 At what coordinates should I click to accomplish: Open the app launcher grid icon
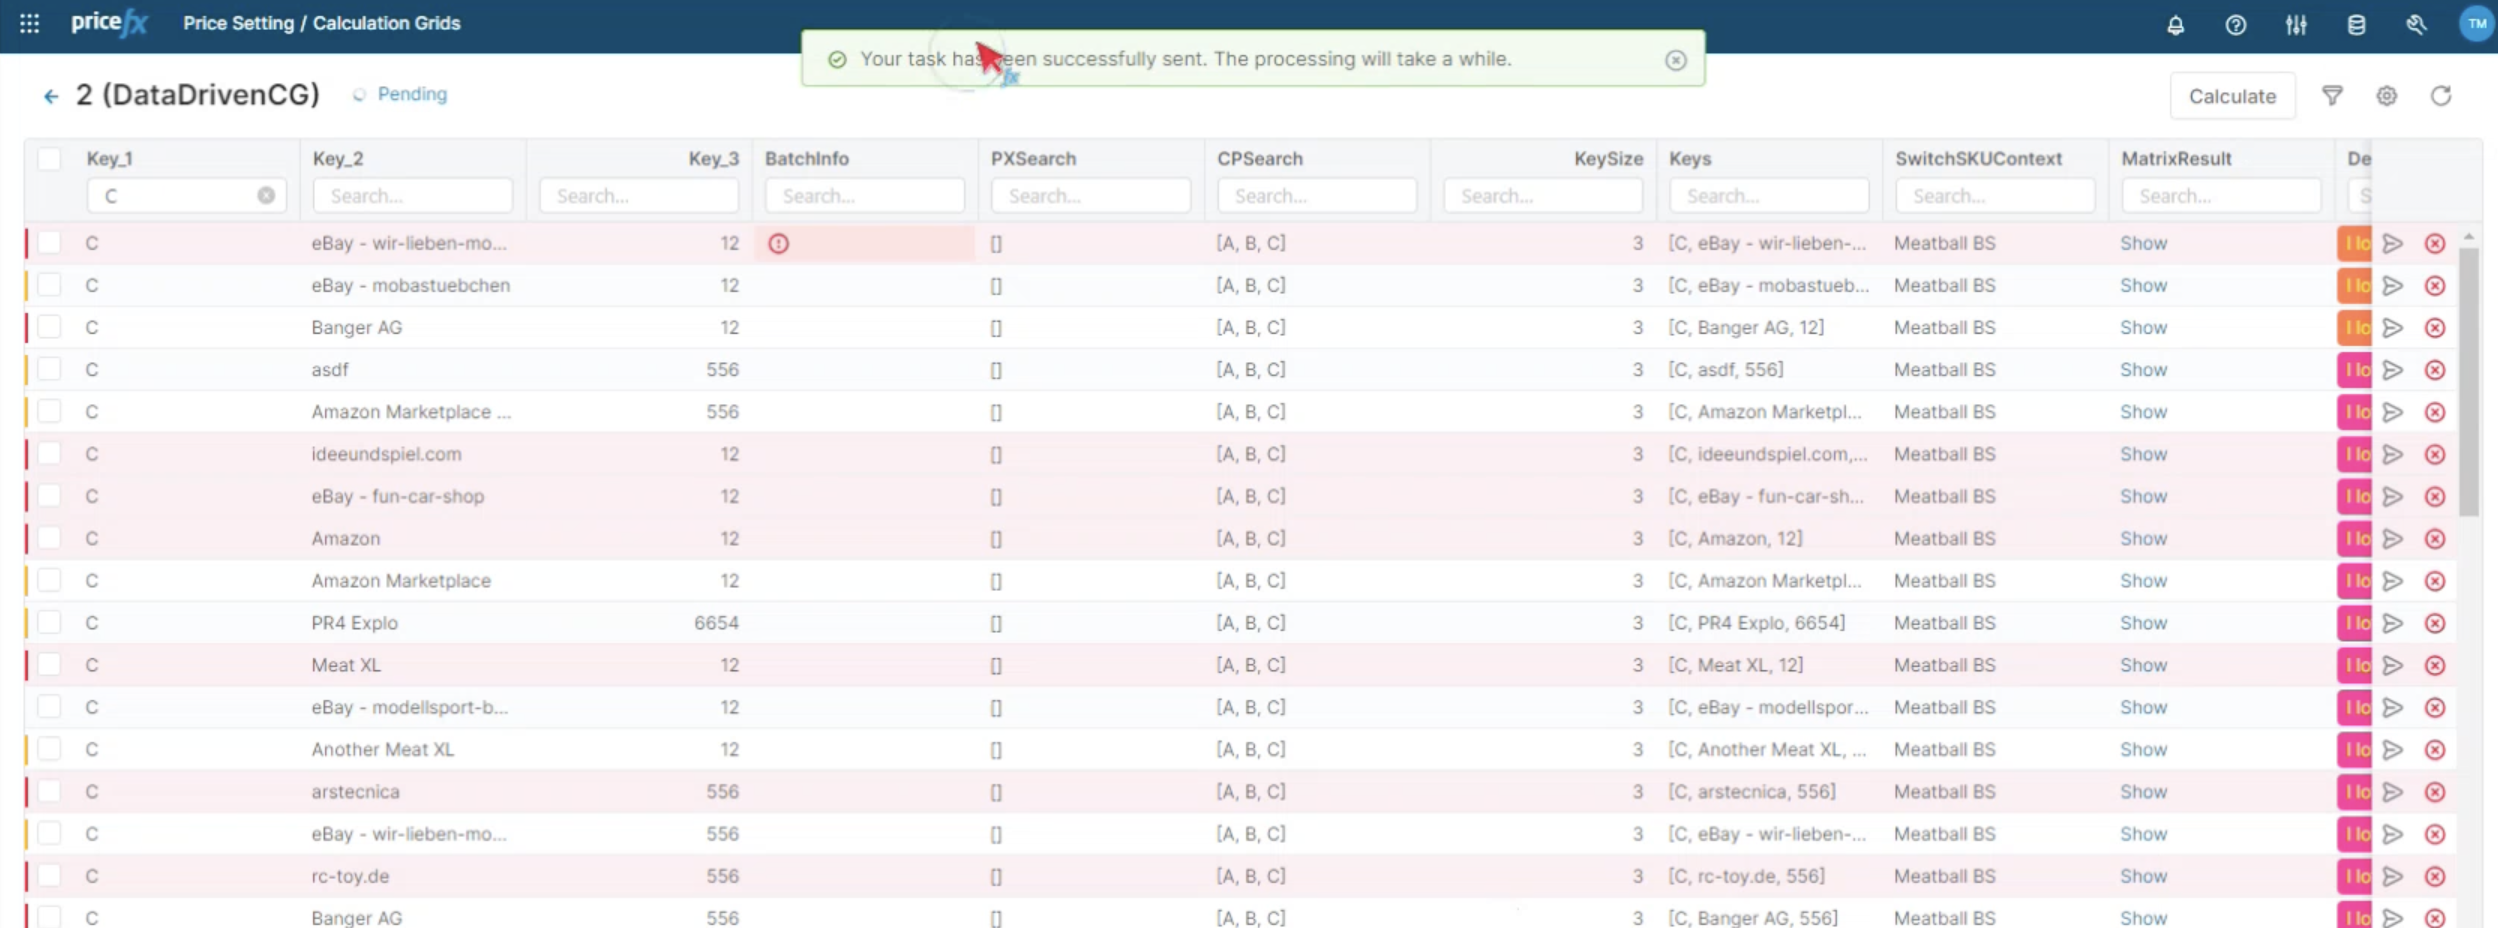coord(30,23)
